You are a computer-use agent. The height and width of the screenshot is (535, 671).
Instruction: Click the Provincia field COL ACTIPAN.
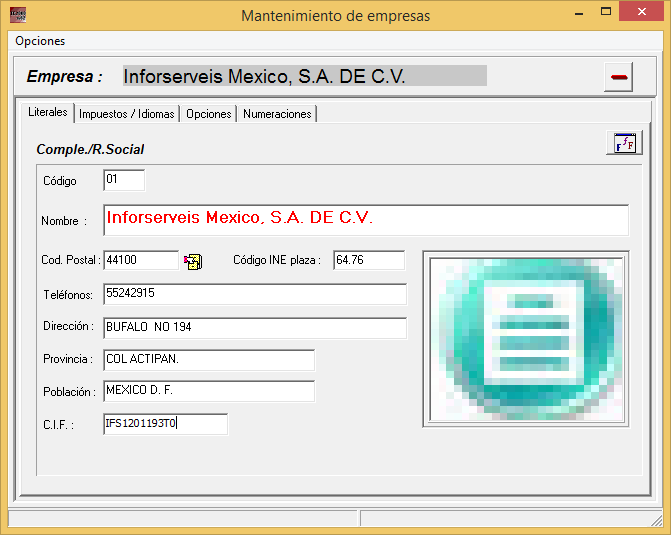209,360
